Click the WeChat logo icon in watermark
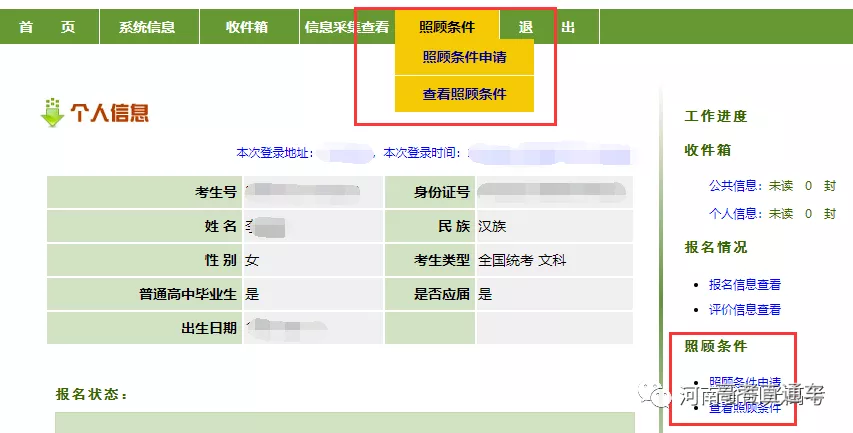This screenshot has height=433, width=853. (x=660, y=395)
